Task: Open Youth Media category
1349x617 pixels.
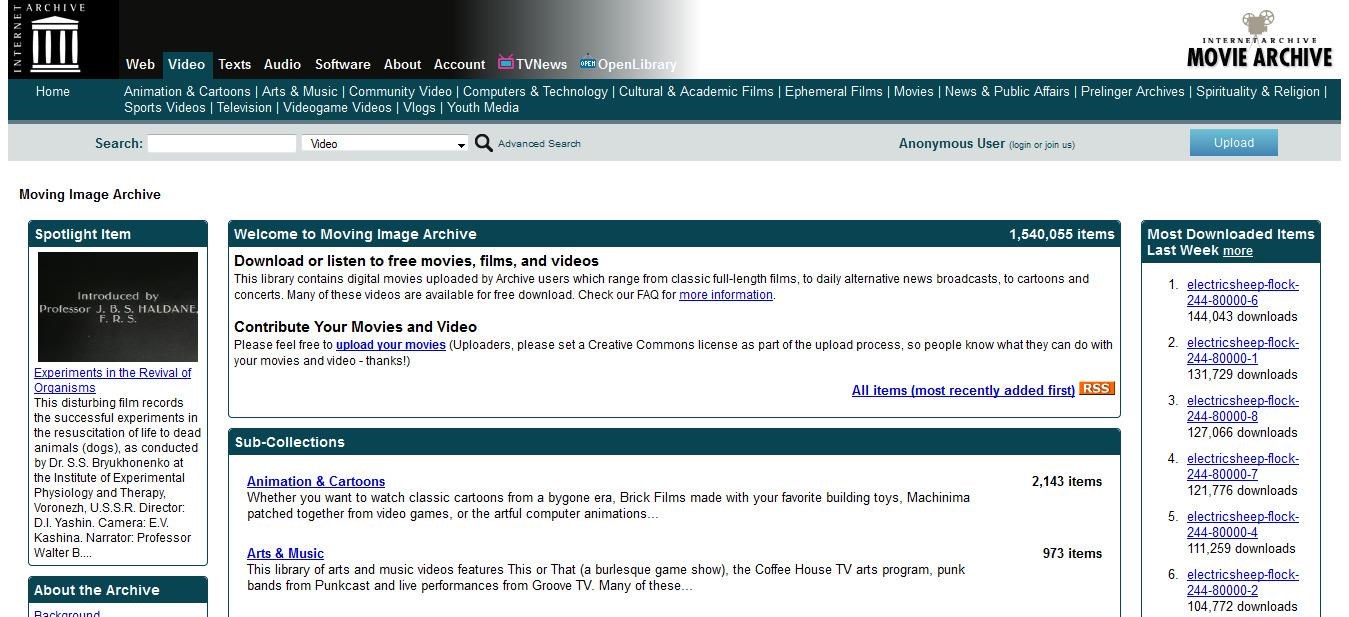Action: click(x=483, y=107)
